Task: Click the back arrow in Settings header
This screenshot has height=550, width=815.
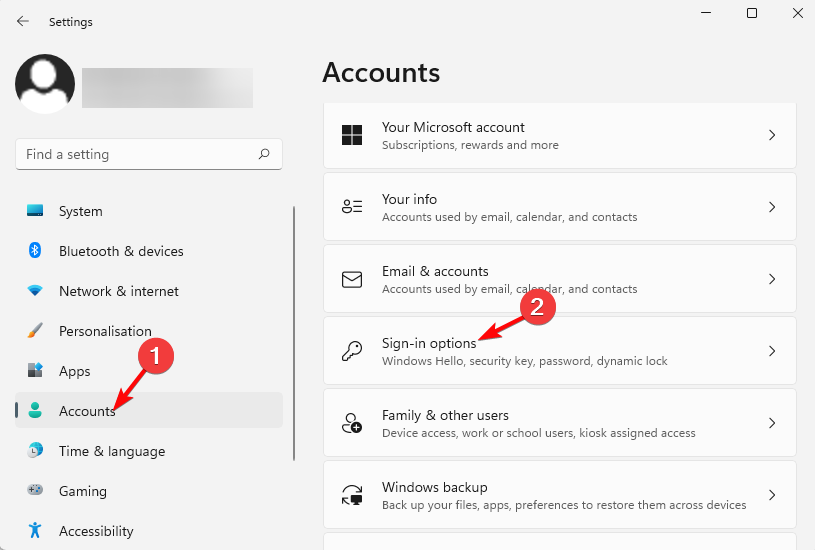Action: pos(22,21)
